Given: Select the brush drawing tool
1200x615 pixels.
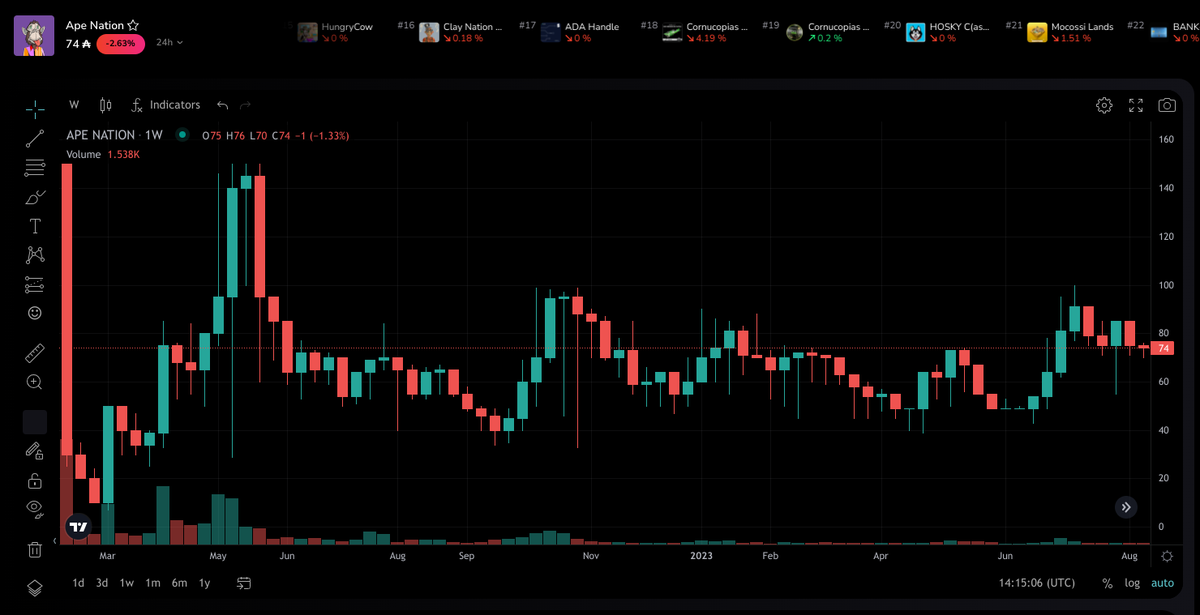Looking at the screenshot, I should [35, 197].
